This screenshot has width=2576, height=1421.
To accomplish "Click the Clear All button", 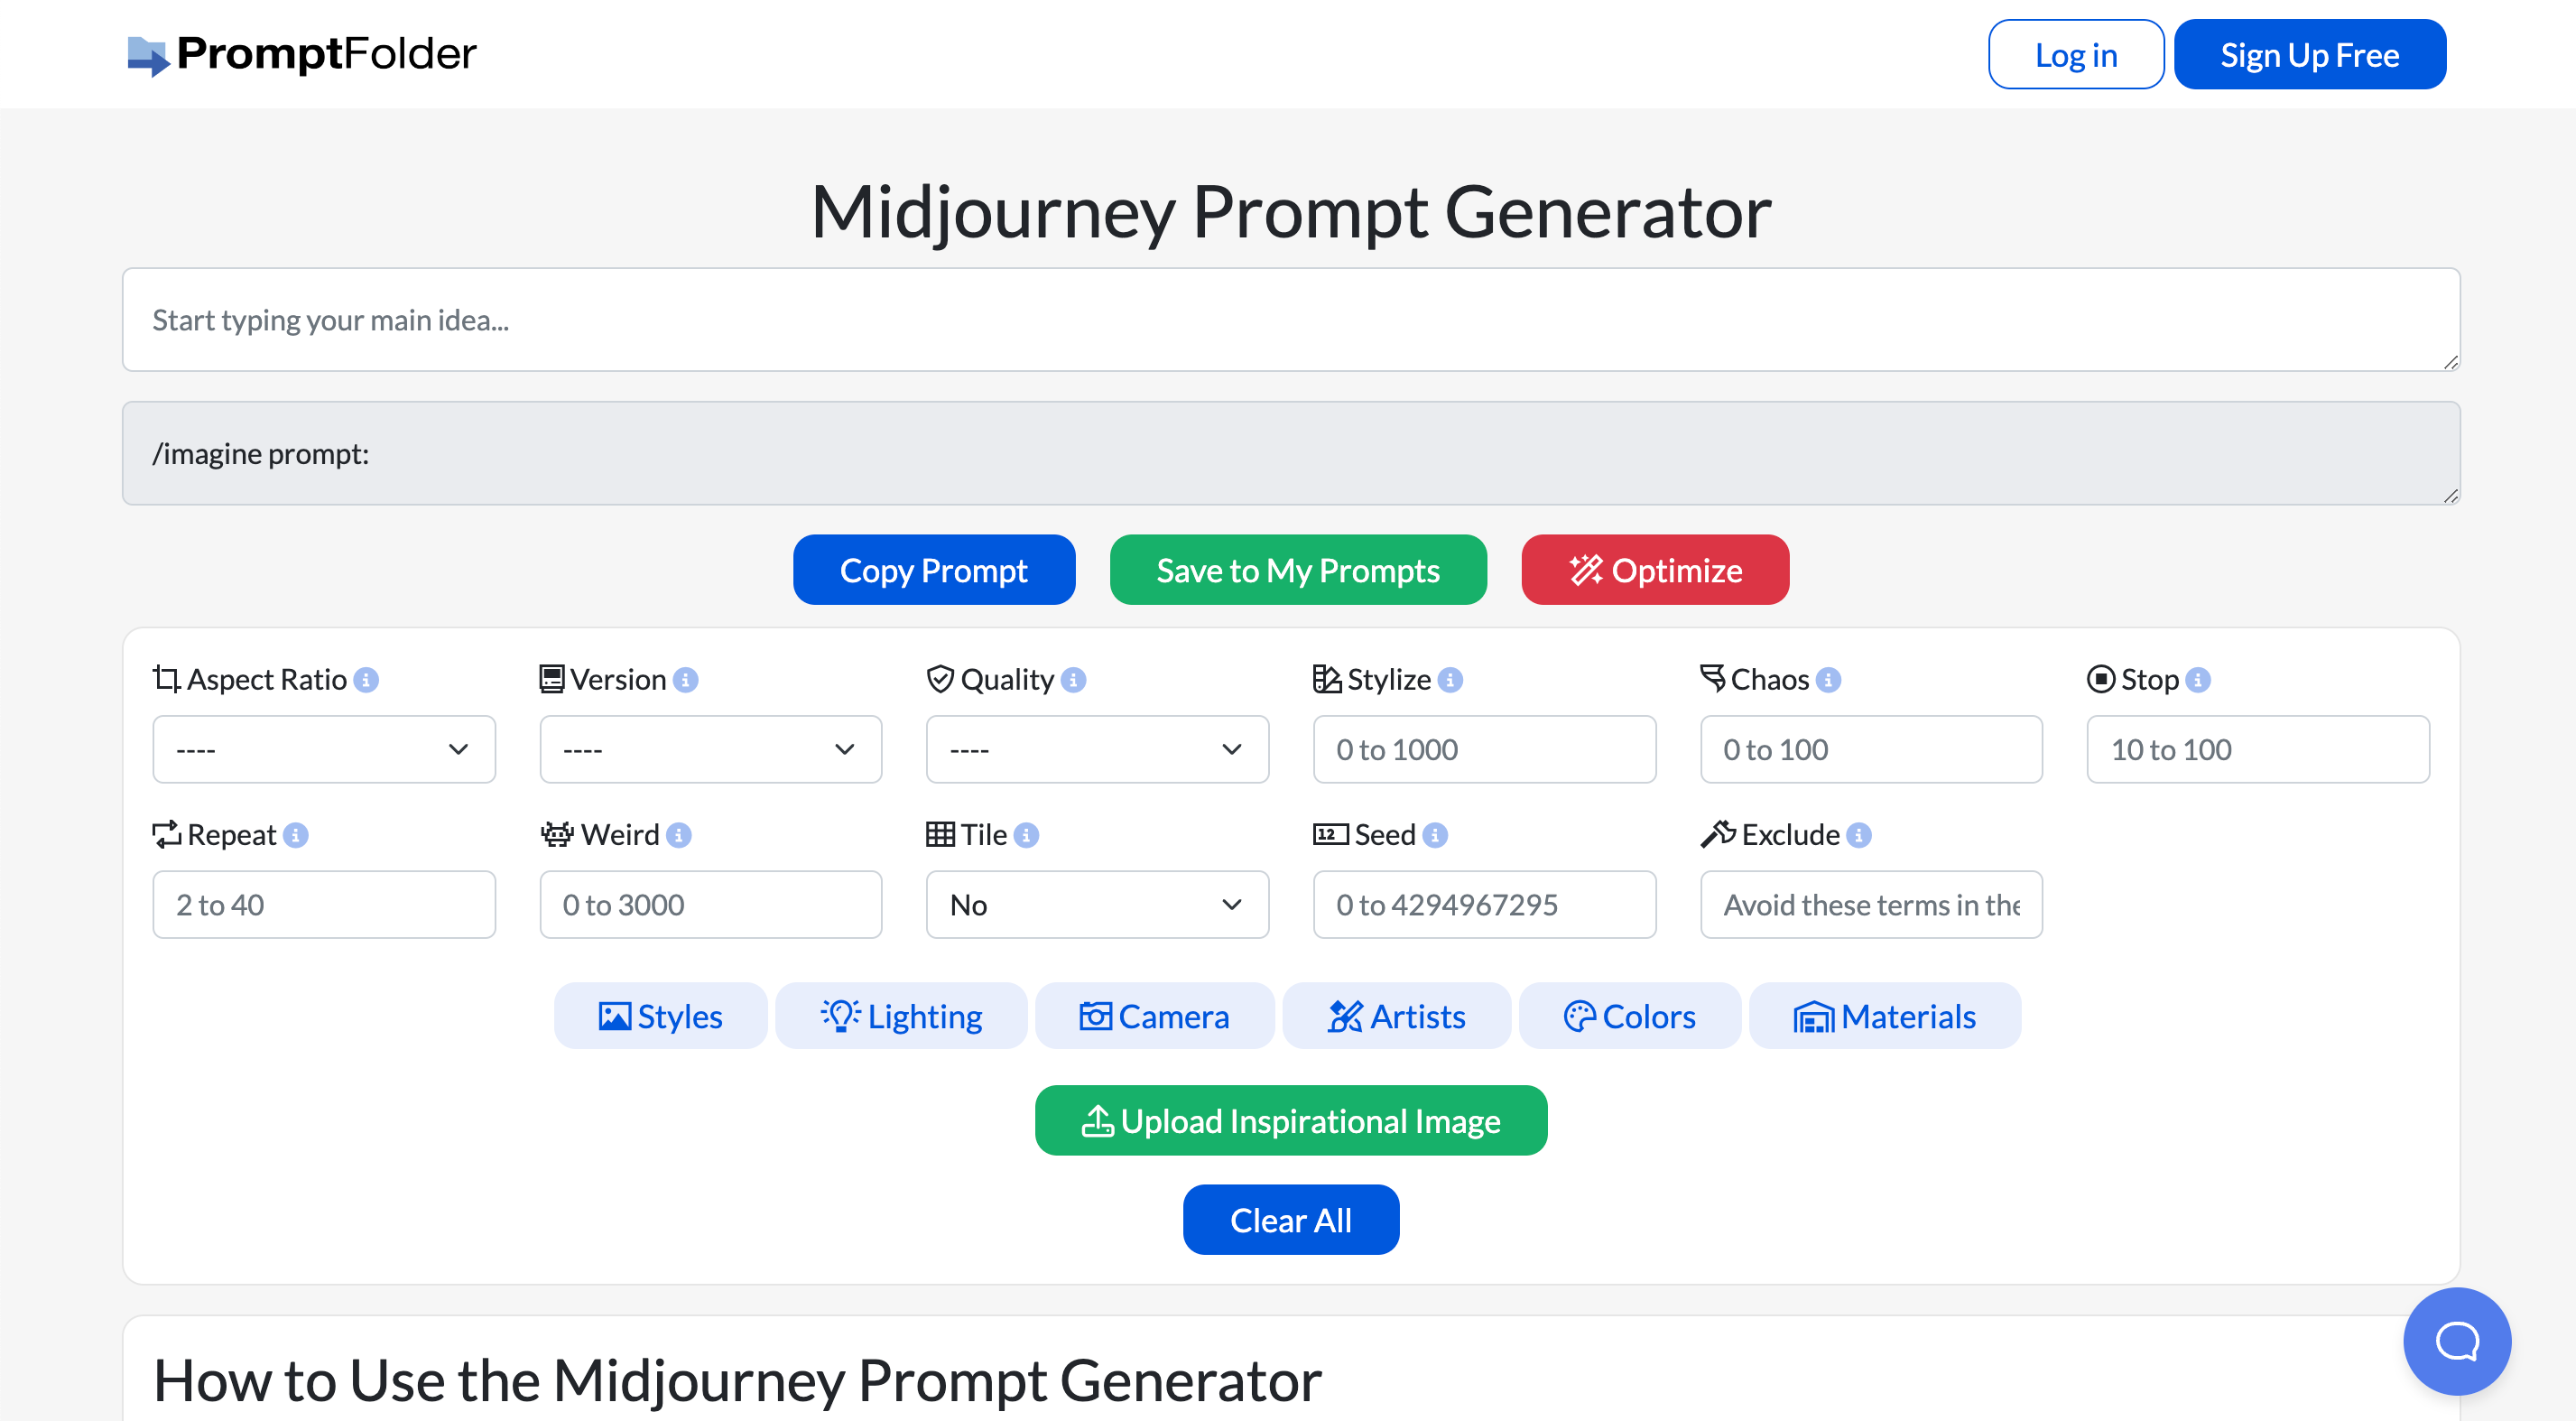I will [x=1291, y=1220].
